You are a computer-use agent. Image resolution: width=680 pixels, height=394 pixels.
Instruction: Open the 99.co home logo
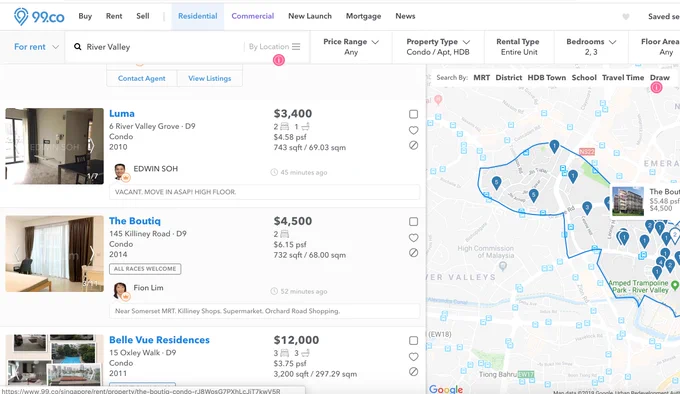click(39, 16)
